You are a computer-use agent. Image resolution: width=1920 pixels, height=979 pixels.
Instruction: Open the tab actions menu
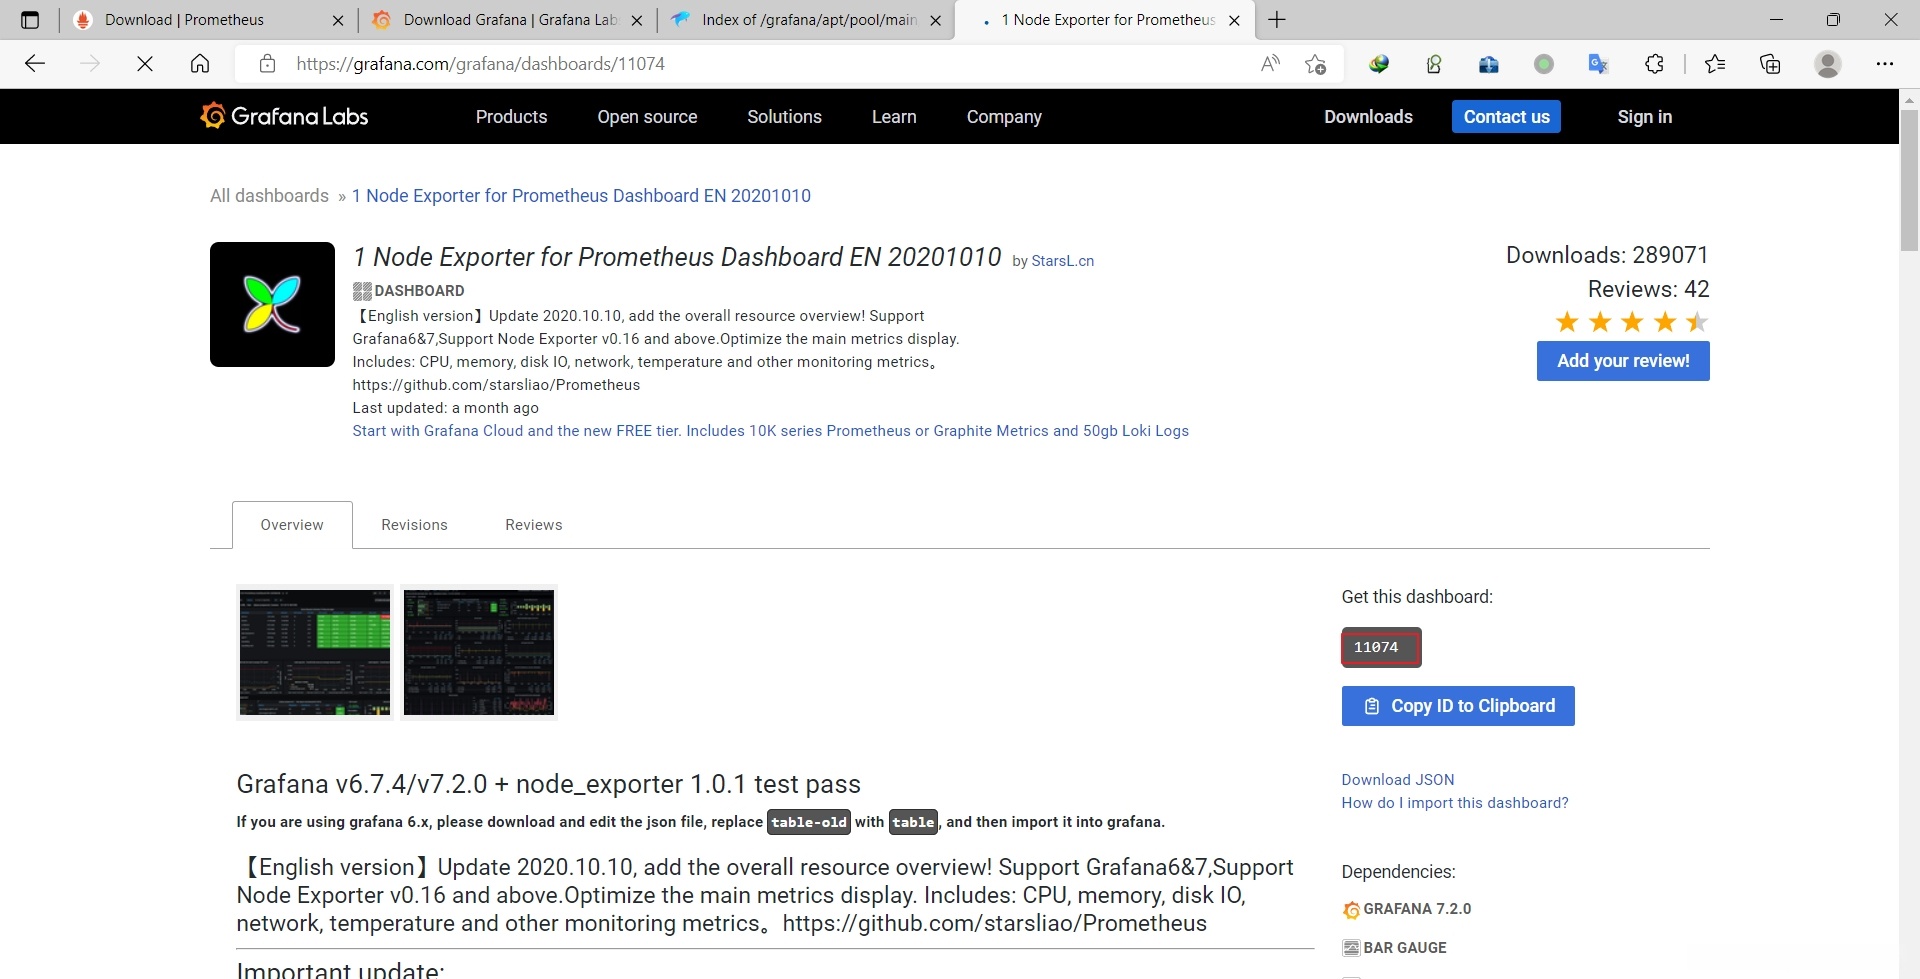point(30,20)
